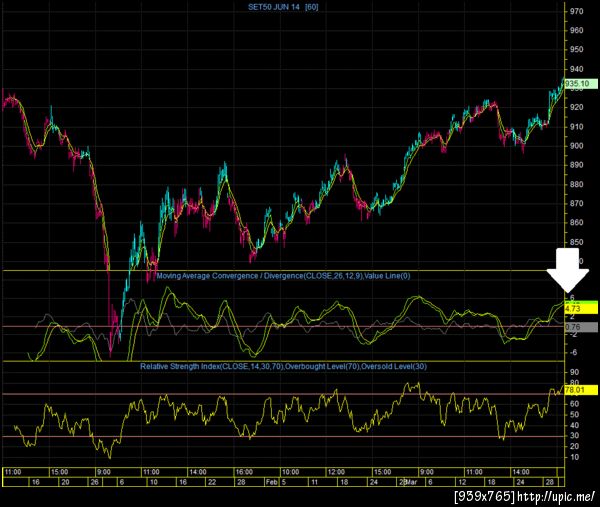Click the 940 price axis label
The height and width of the screenshot is (507, 600).
tap(576, 69)
